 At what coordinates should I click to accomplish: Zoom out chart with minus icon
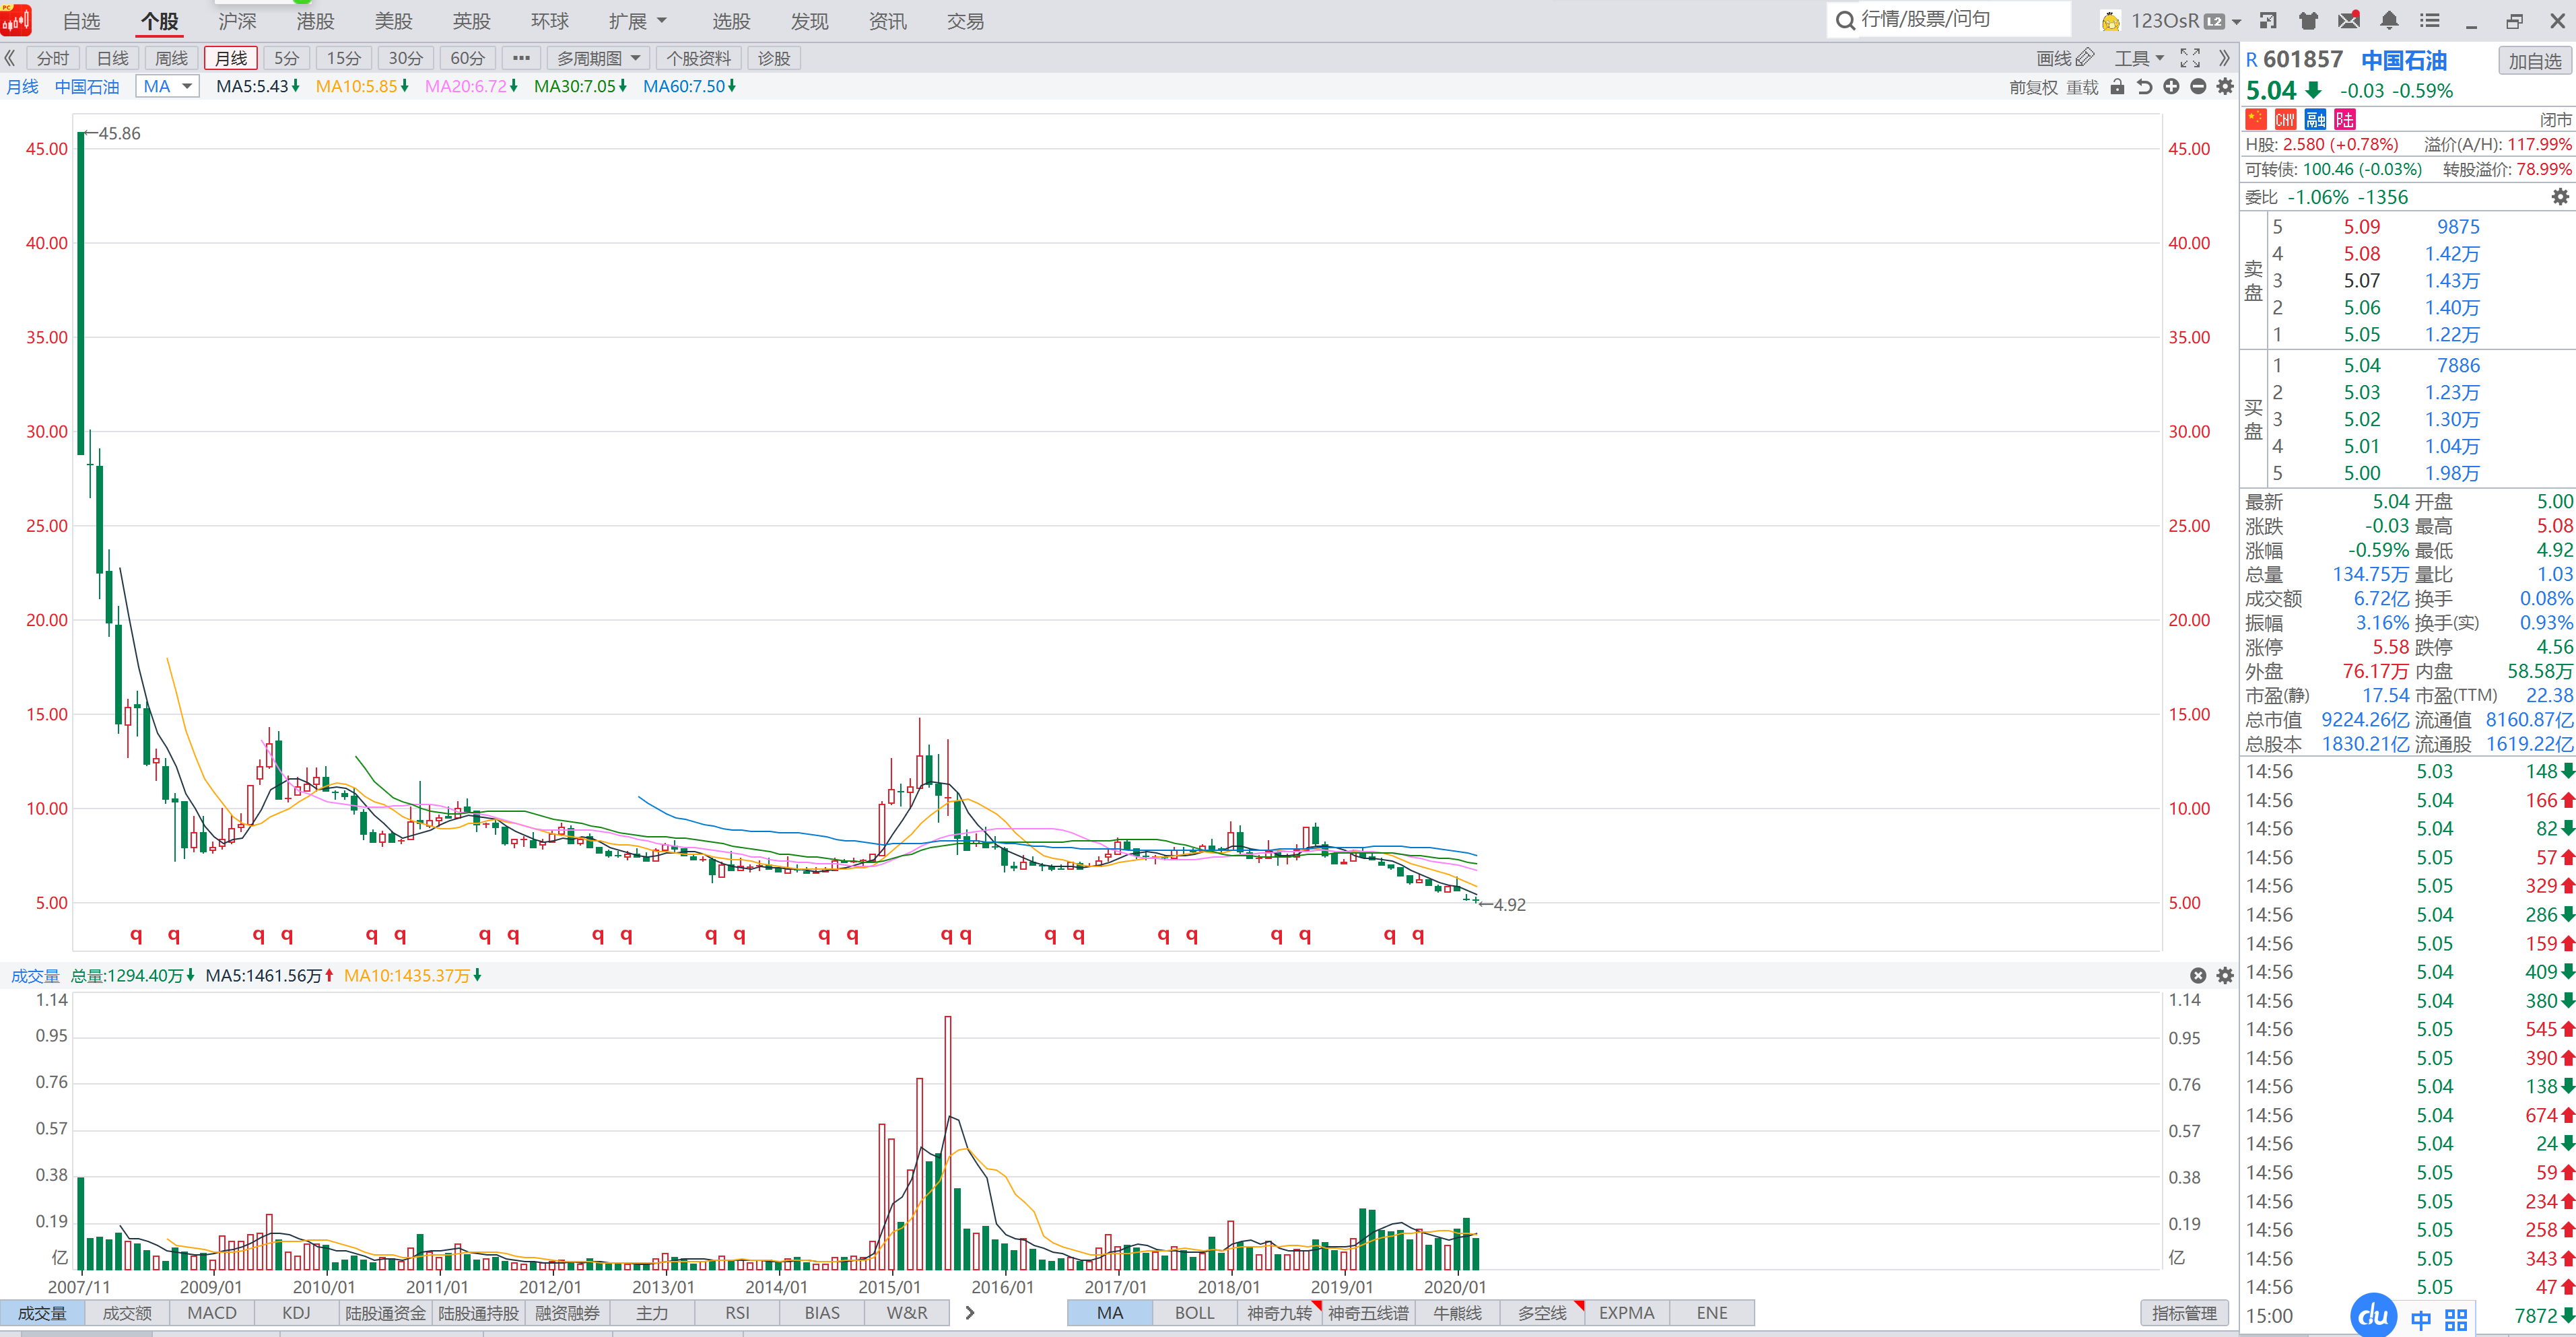click(2198, 87)
